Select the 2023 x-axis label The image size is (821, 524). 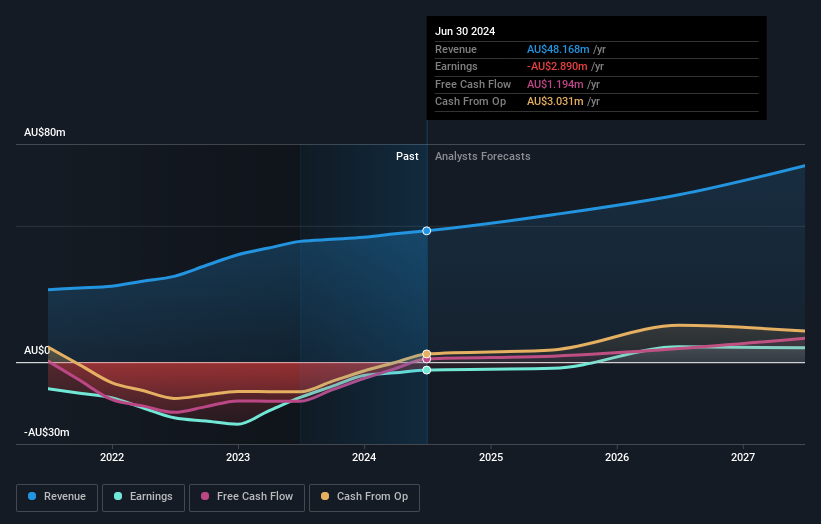pos(238,458)
